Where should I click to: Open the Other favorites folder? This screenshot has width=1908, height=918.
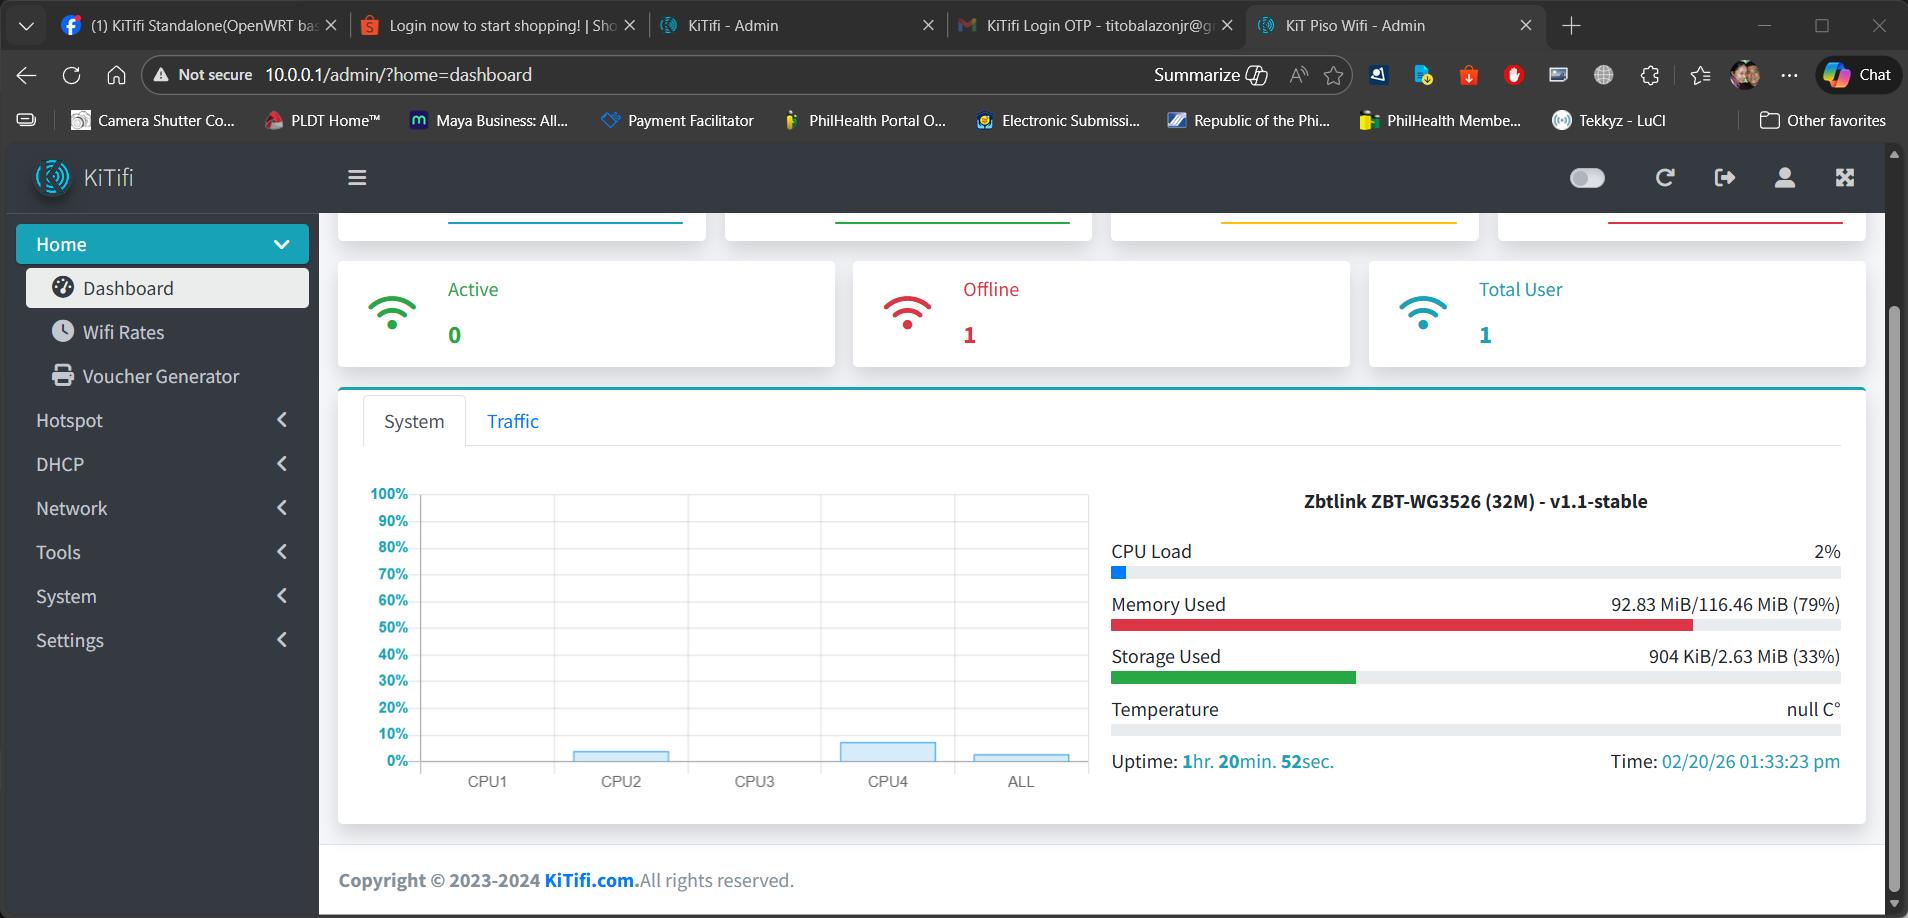[1823, 120]
